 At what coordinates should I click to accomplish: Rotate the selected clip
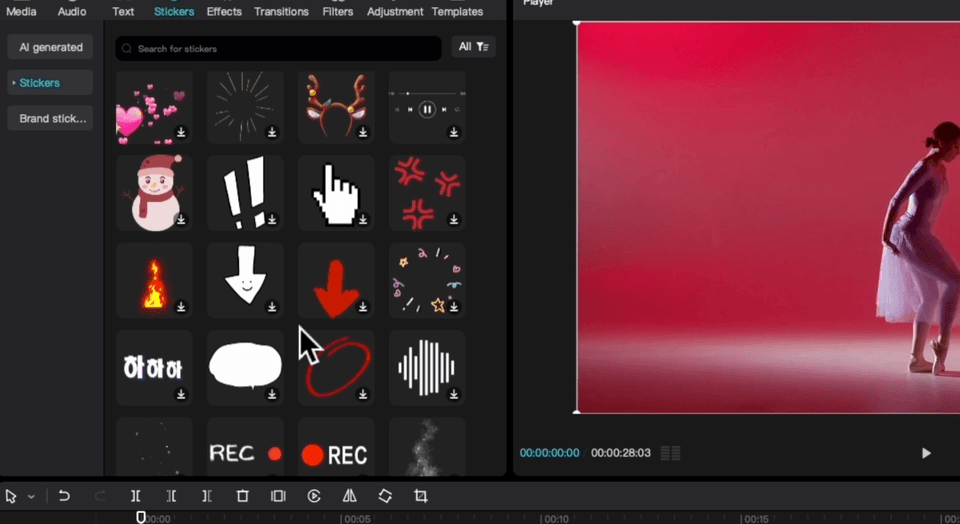click(x=385, y=496)
